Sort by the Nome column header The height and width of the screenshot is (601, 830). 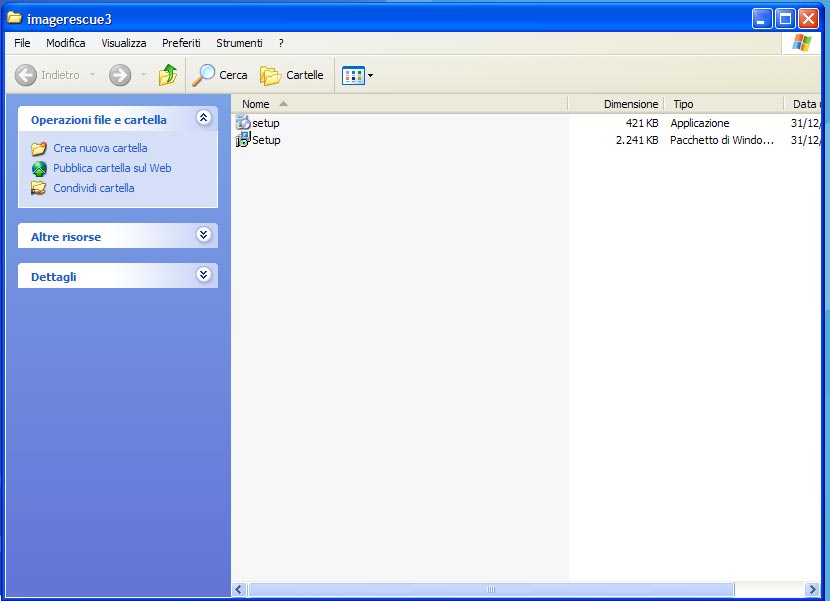pyautogui.click(x=400, y=104)
